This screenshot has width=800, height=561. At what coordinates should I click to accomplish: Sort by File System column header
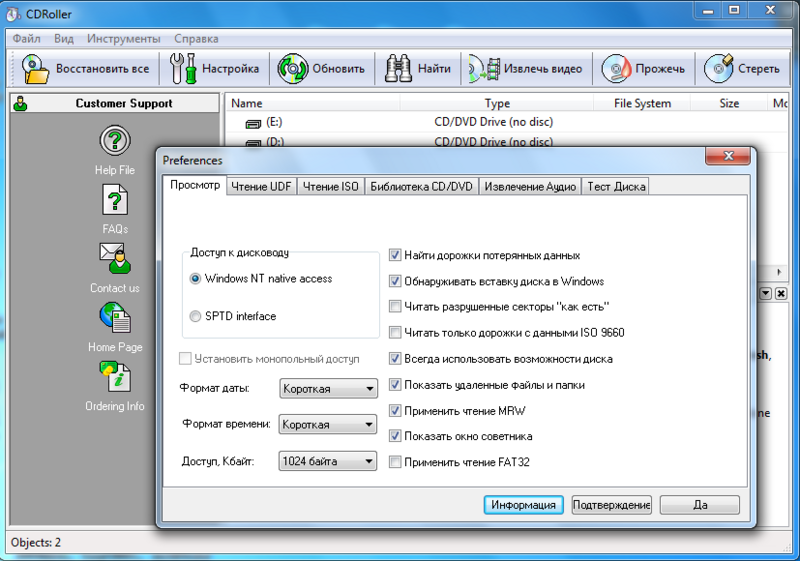642,103
